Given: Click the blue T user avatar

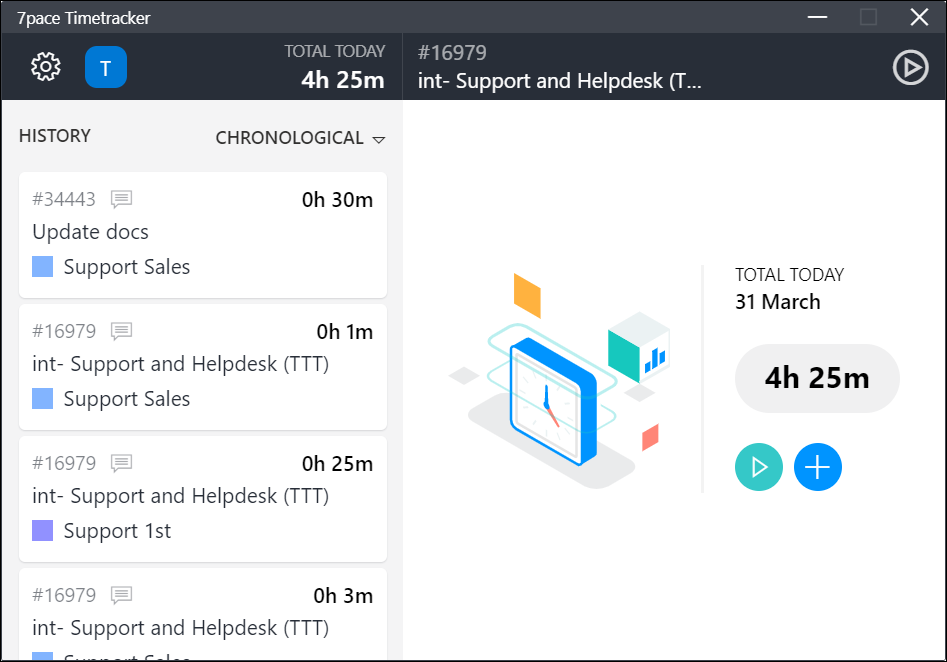Looking at the screenshot, I should pos(106,67).
